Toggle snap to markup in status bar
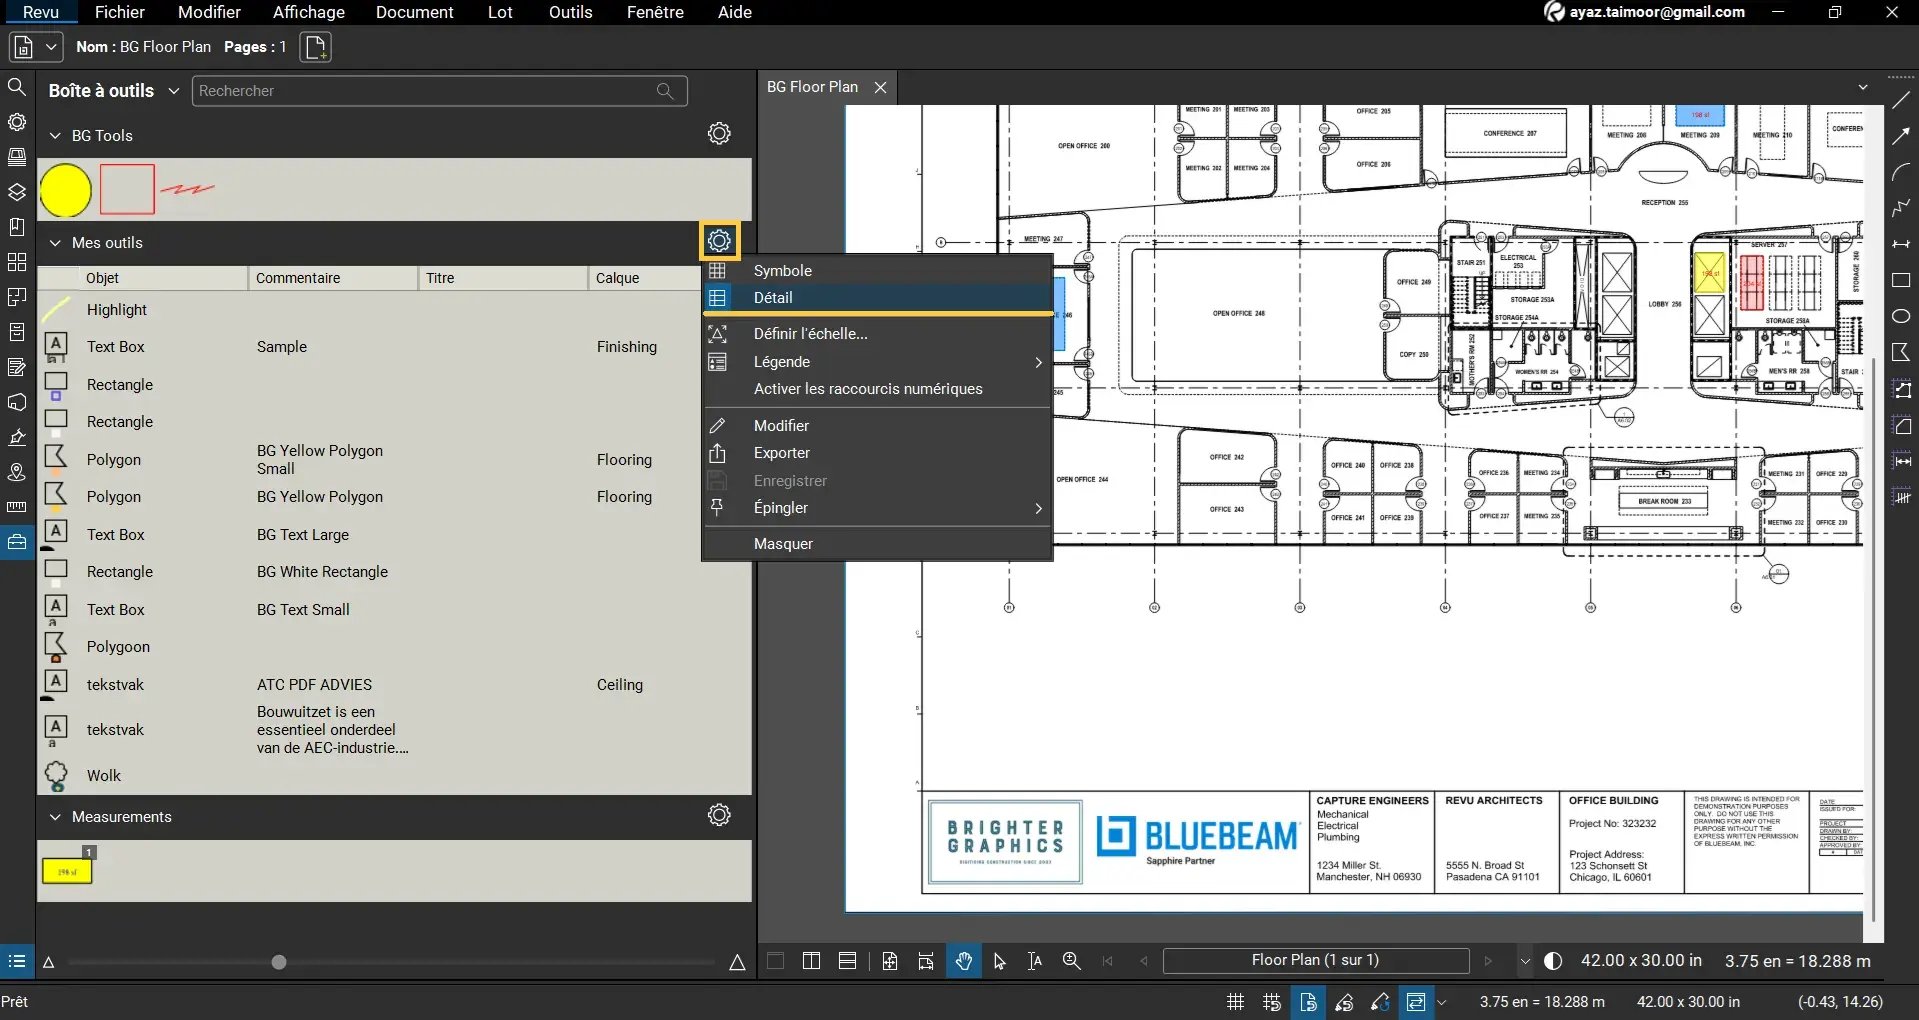Viewport: 1919px width, 1020px height. [1344, 1001]
